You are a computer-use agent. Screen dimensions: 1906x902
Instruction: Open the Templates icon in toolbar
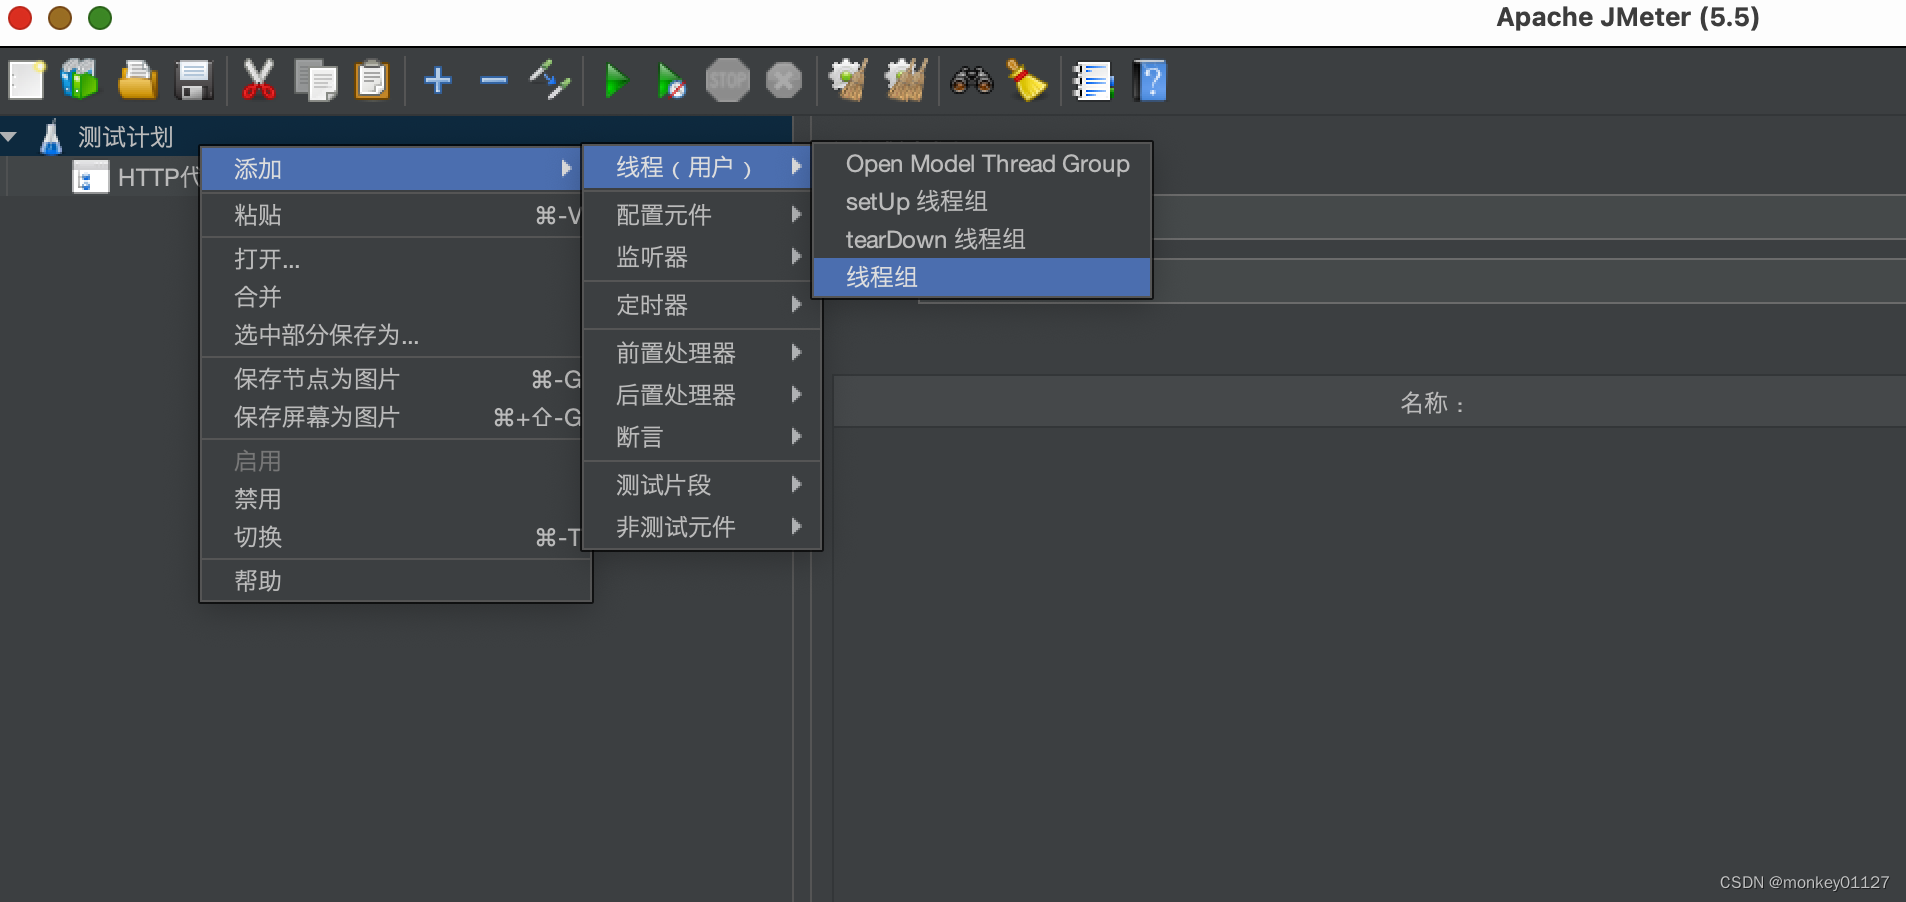[80, 80]
